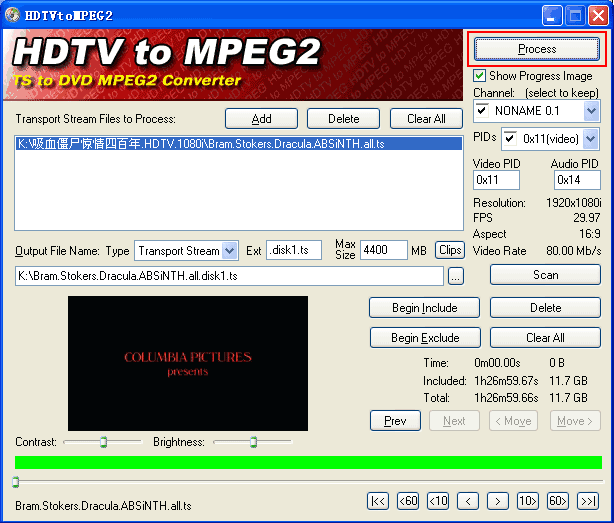
Task: Open the output file browse (...) button
Action: point(455,276)
